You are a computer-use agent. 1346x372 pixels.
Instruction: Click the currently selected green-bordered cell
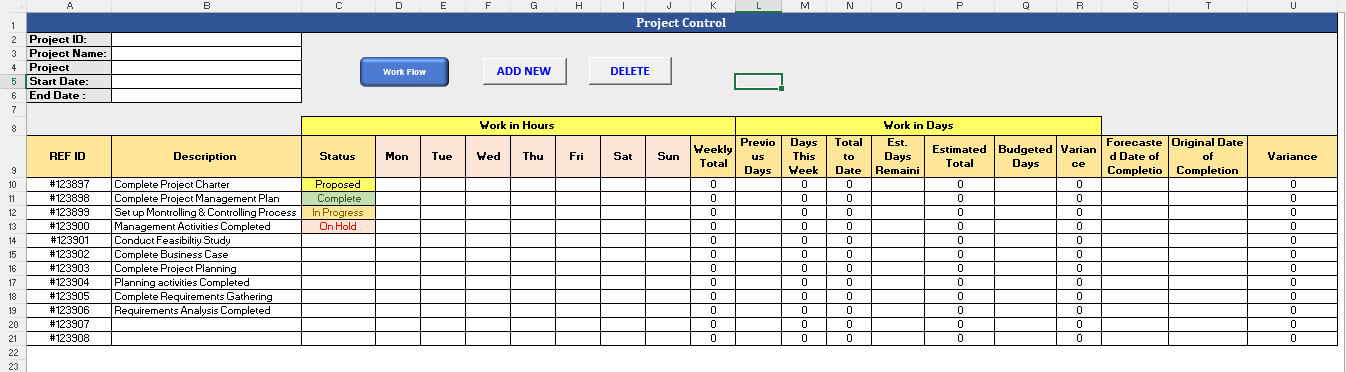758,81
